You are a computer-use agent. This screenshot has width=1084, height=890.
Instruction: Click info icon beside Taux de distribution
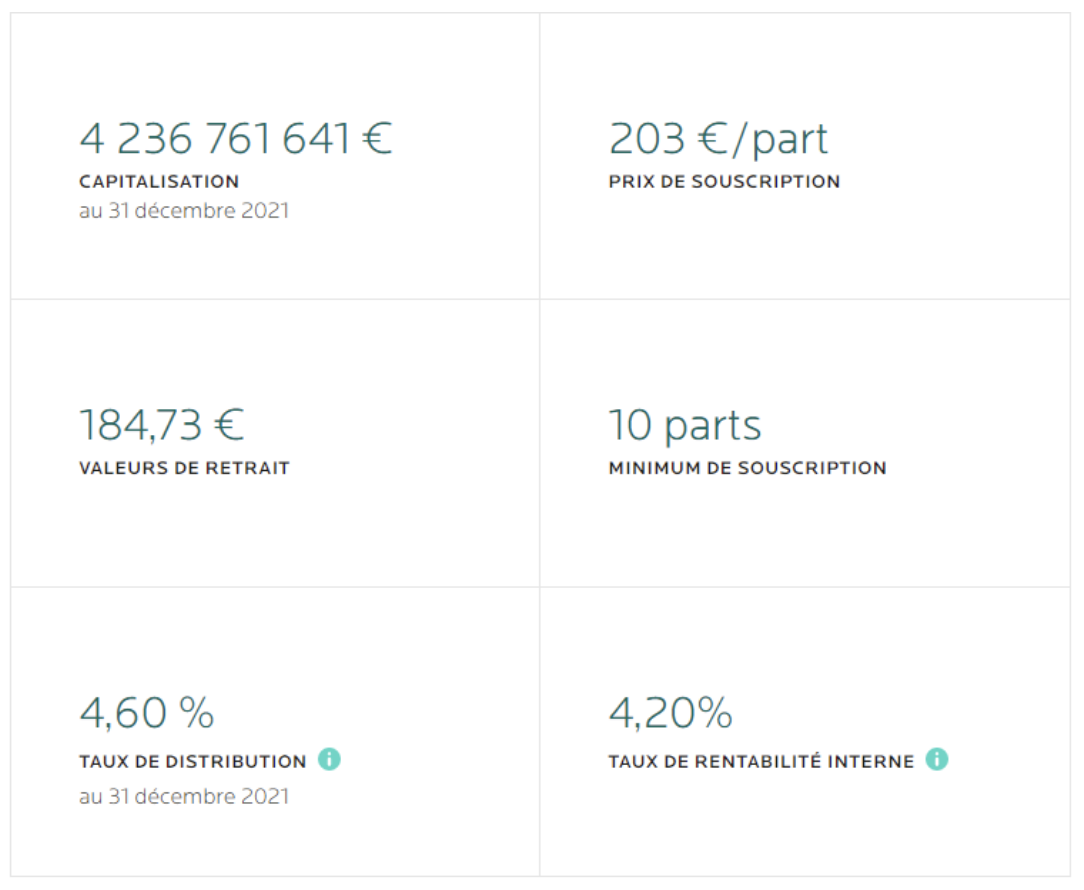329,759
